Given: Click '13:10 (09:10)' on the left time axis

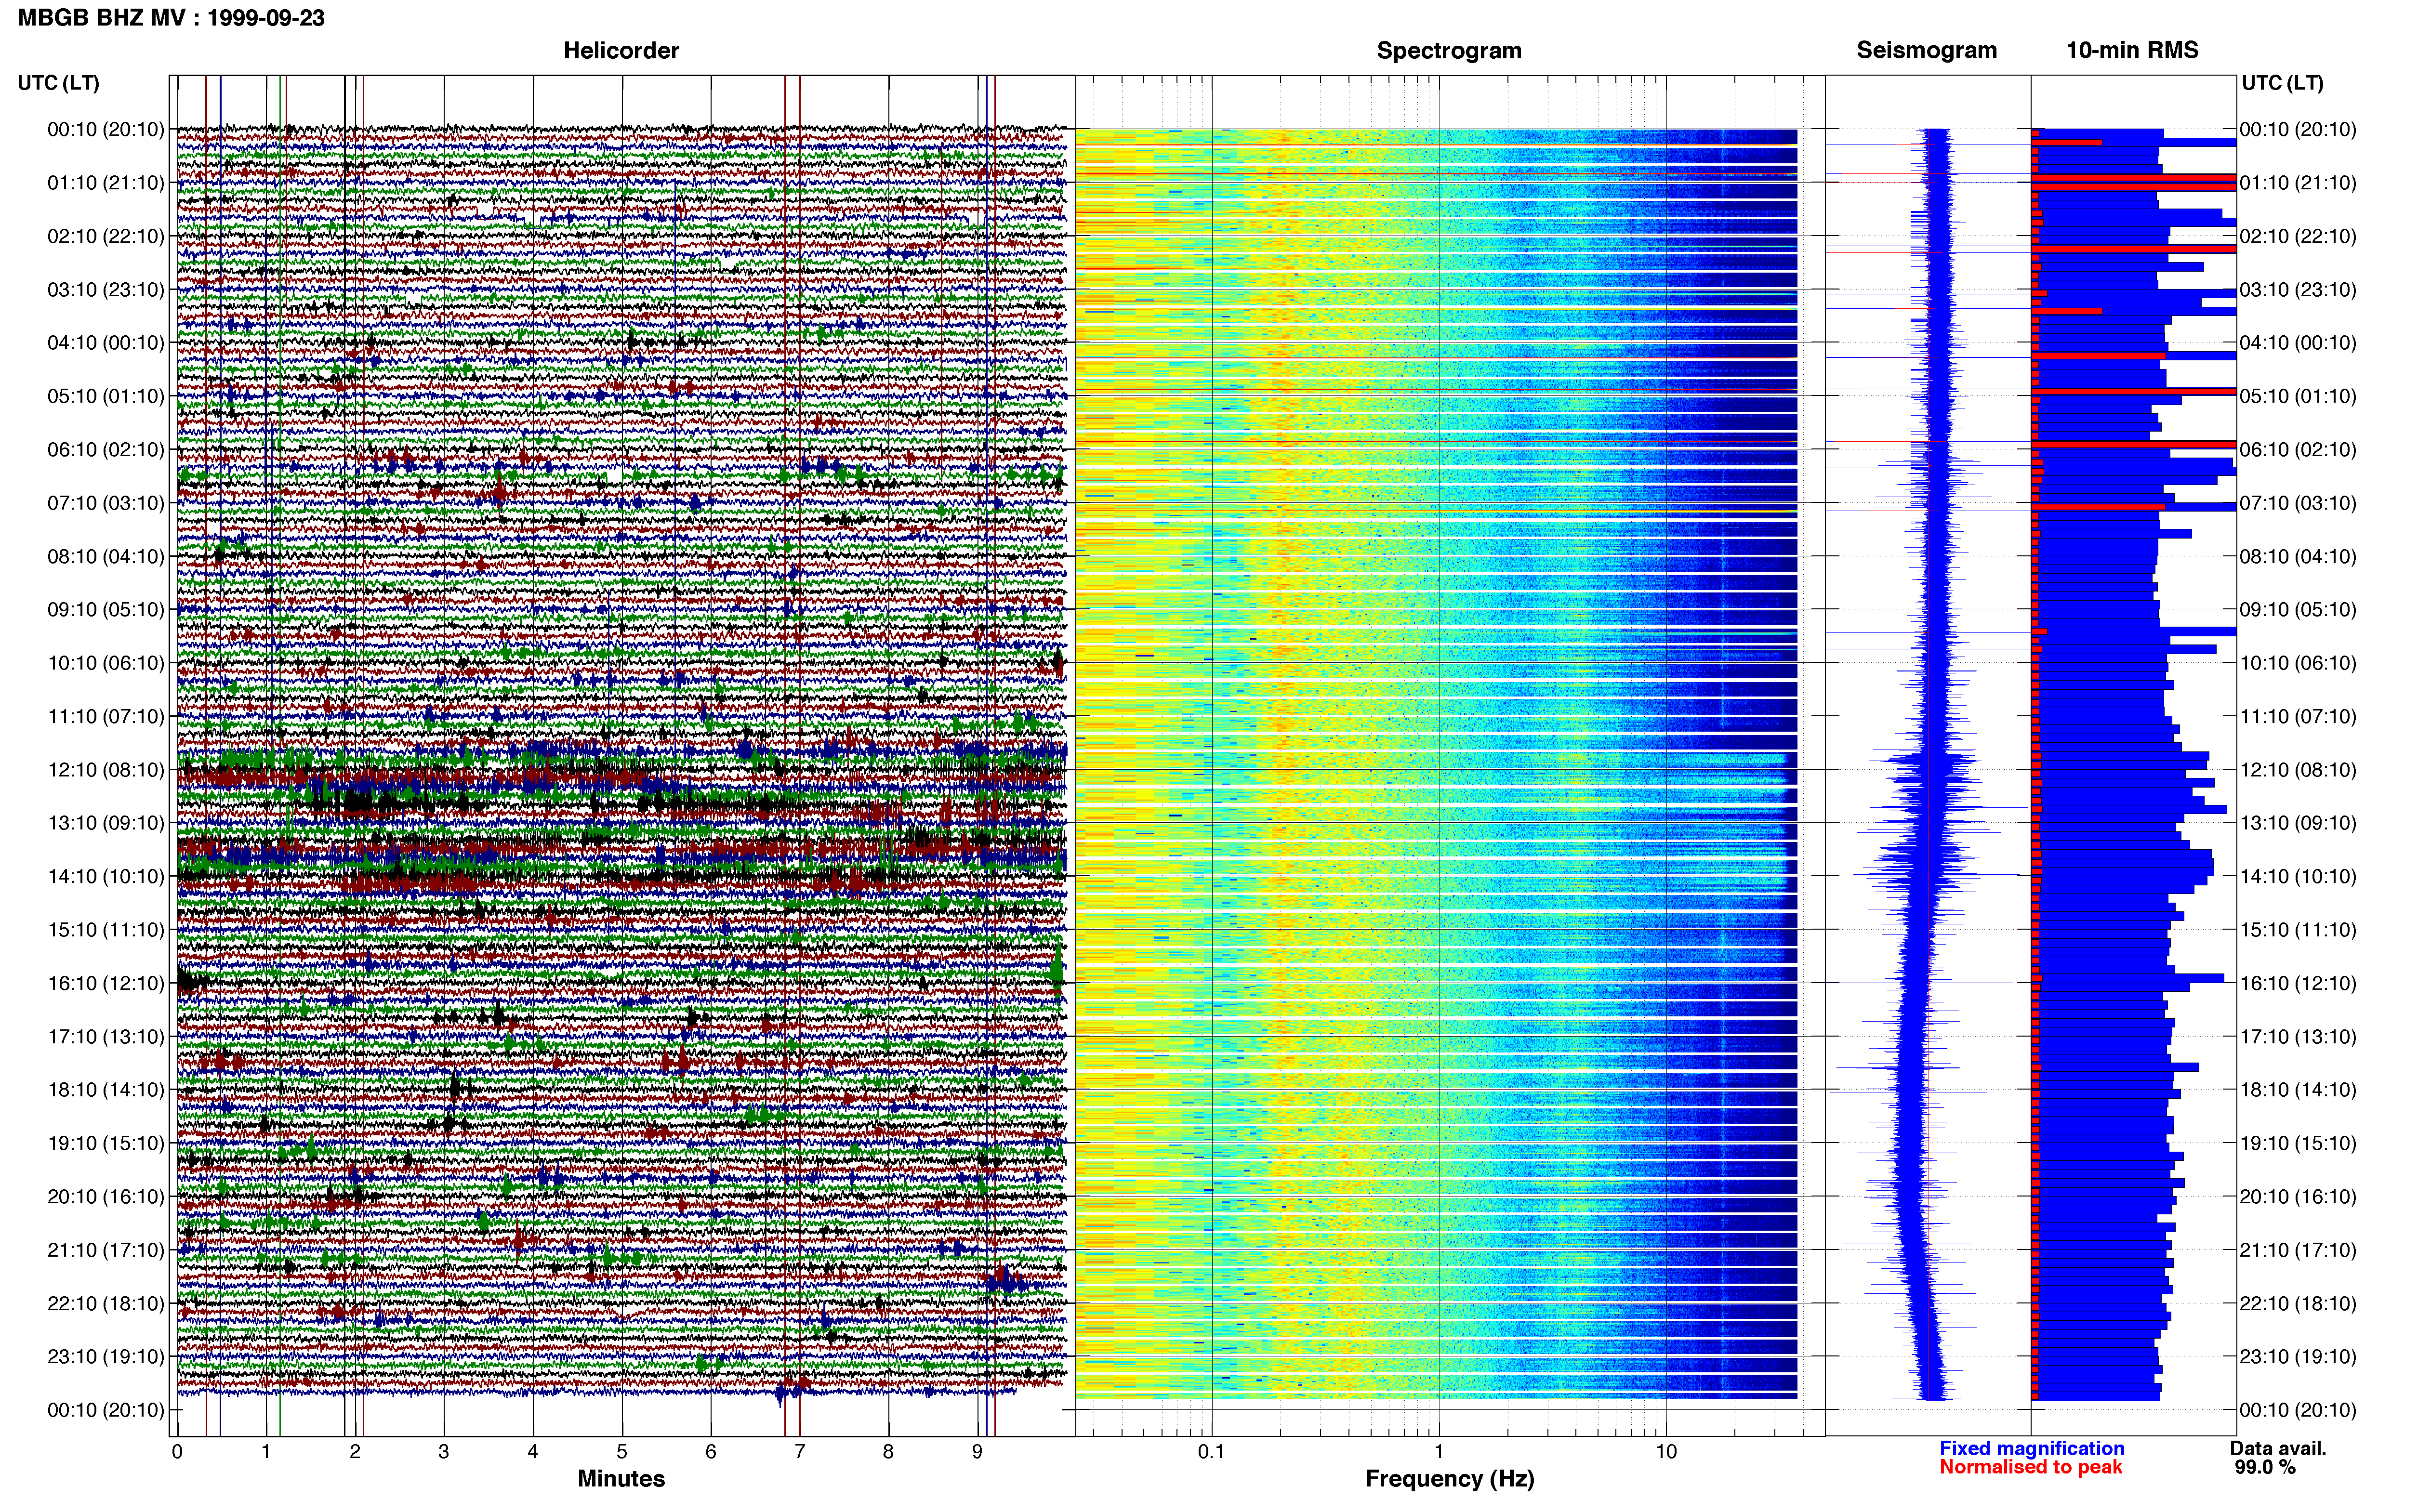Looking at the screenshot, I should 106,823.
